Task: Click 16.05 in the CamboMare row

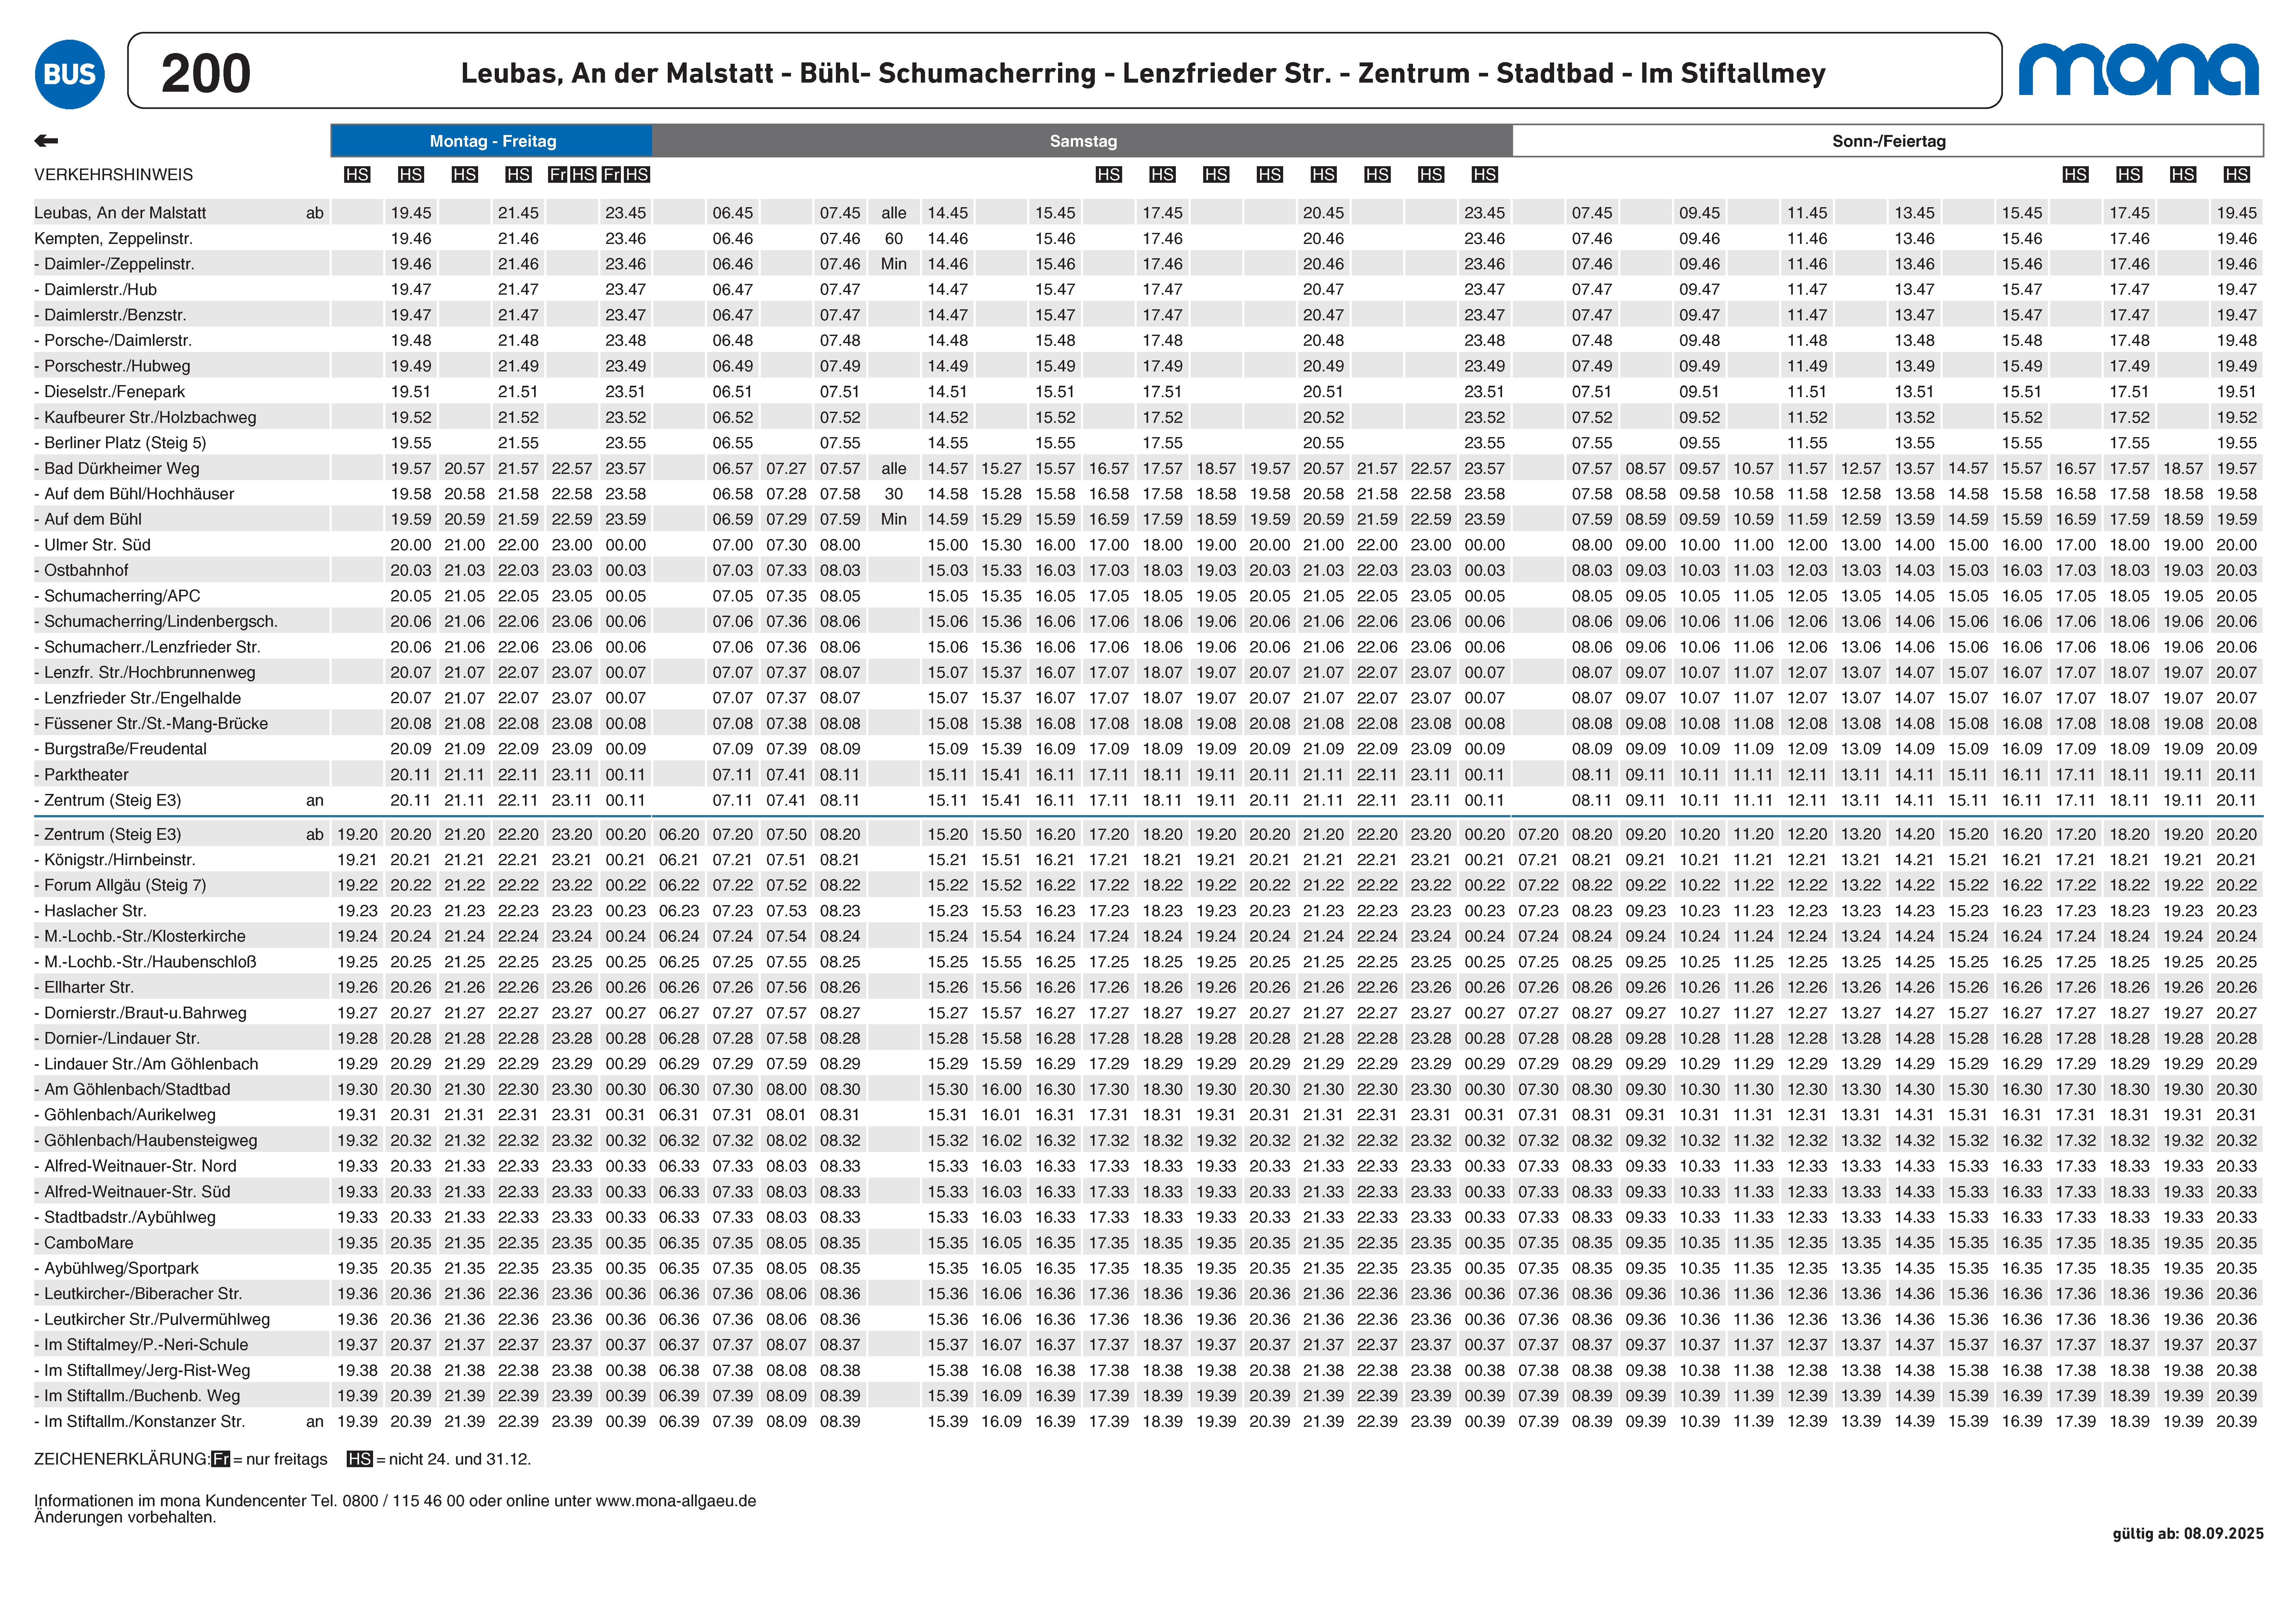Action: 1001,1243
